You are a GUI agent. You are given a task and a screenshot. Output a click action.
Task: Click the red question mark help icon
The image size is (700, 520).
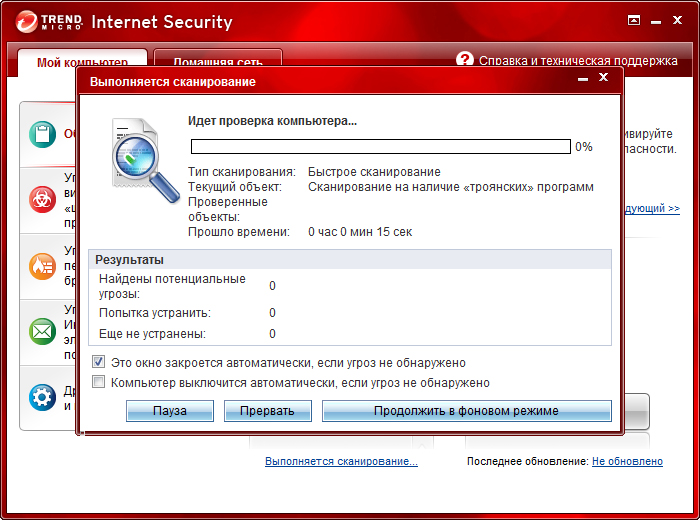click(465, 60)
